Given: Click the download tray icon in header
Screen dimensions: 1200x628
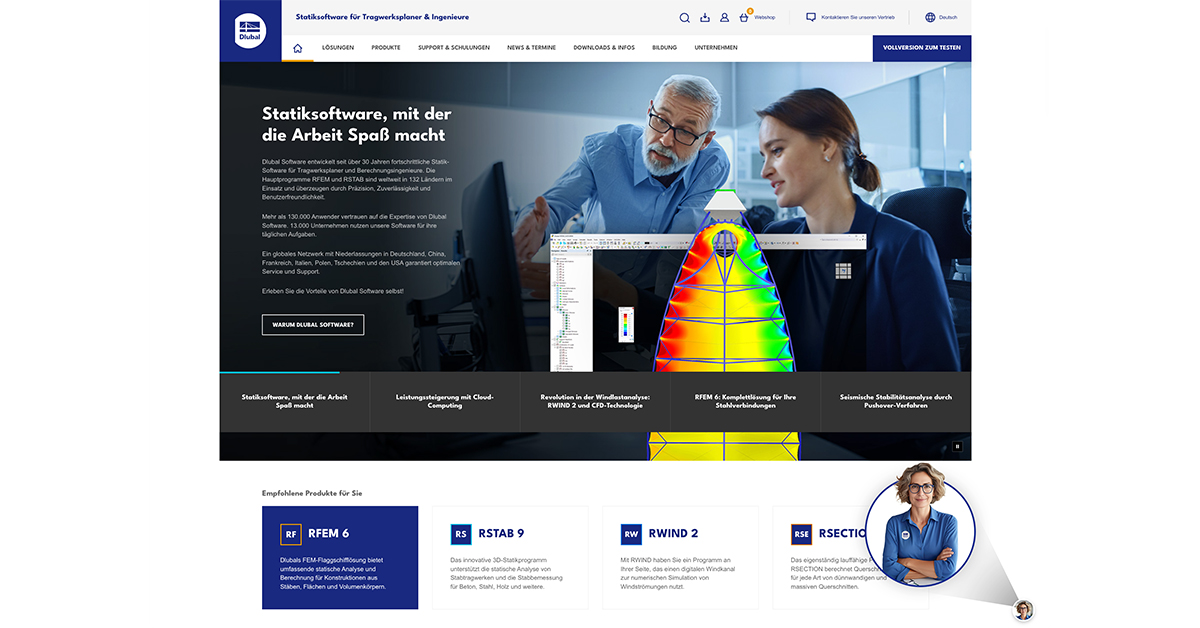Looking at the screenshot, I should [x=705, y=17].
